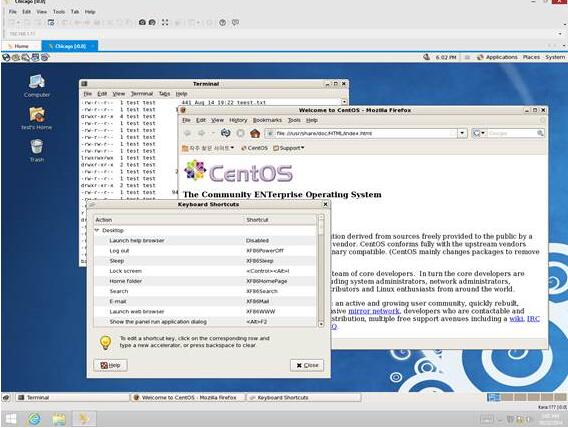Open the Computer desktop icon

tap(37, 86)
